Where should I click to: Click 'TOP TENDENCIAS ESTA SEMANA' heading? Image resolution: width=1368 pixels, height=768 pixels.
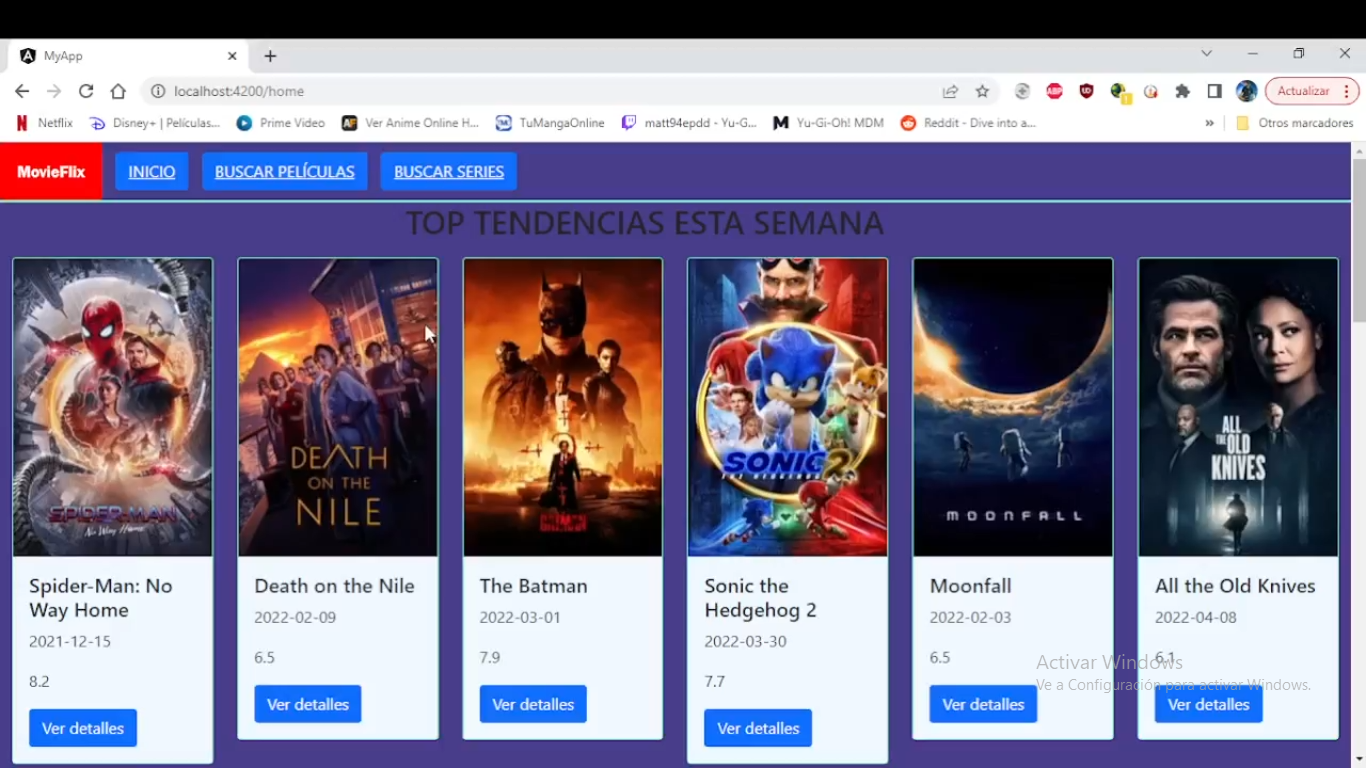[x=645, y=223]
